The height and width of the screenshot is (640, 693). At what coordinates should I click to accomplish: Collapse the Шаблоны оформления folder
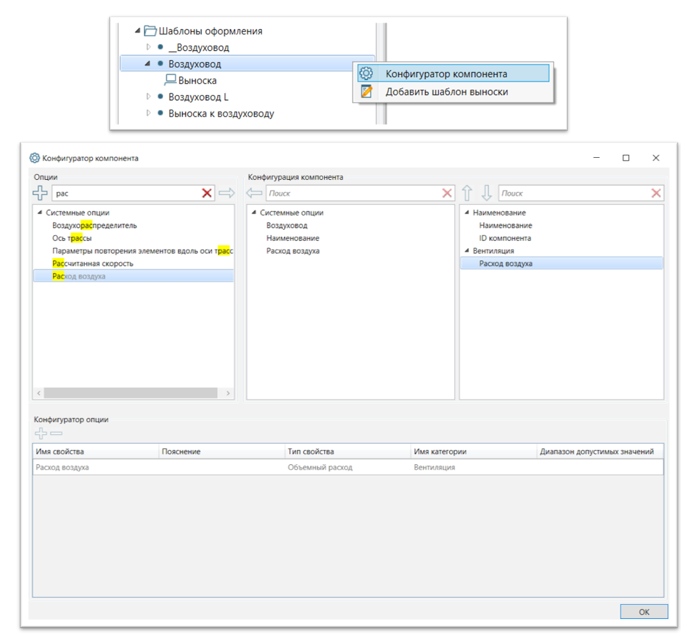click(x=137, y=31)
